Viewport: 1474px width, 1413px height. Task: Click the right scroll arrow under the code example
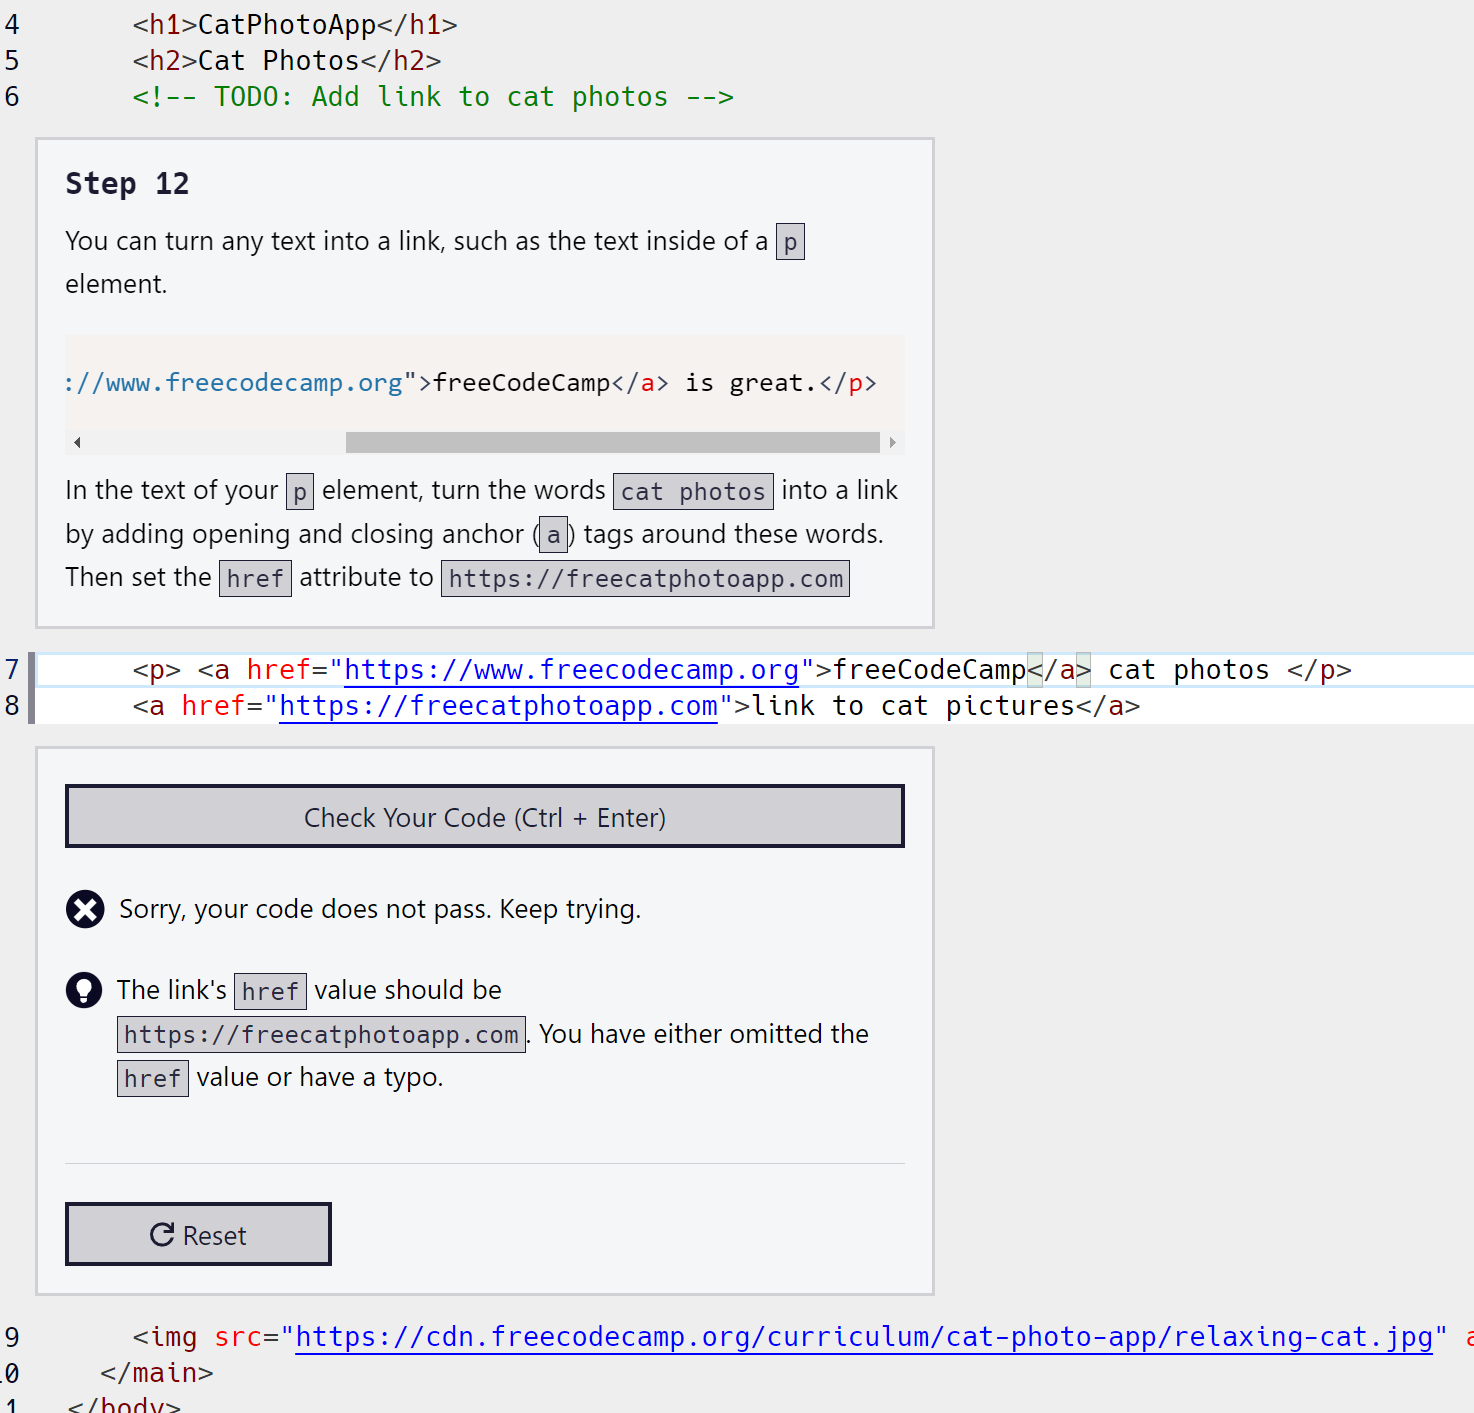point(892,441)
